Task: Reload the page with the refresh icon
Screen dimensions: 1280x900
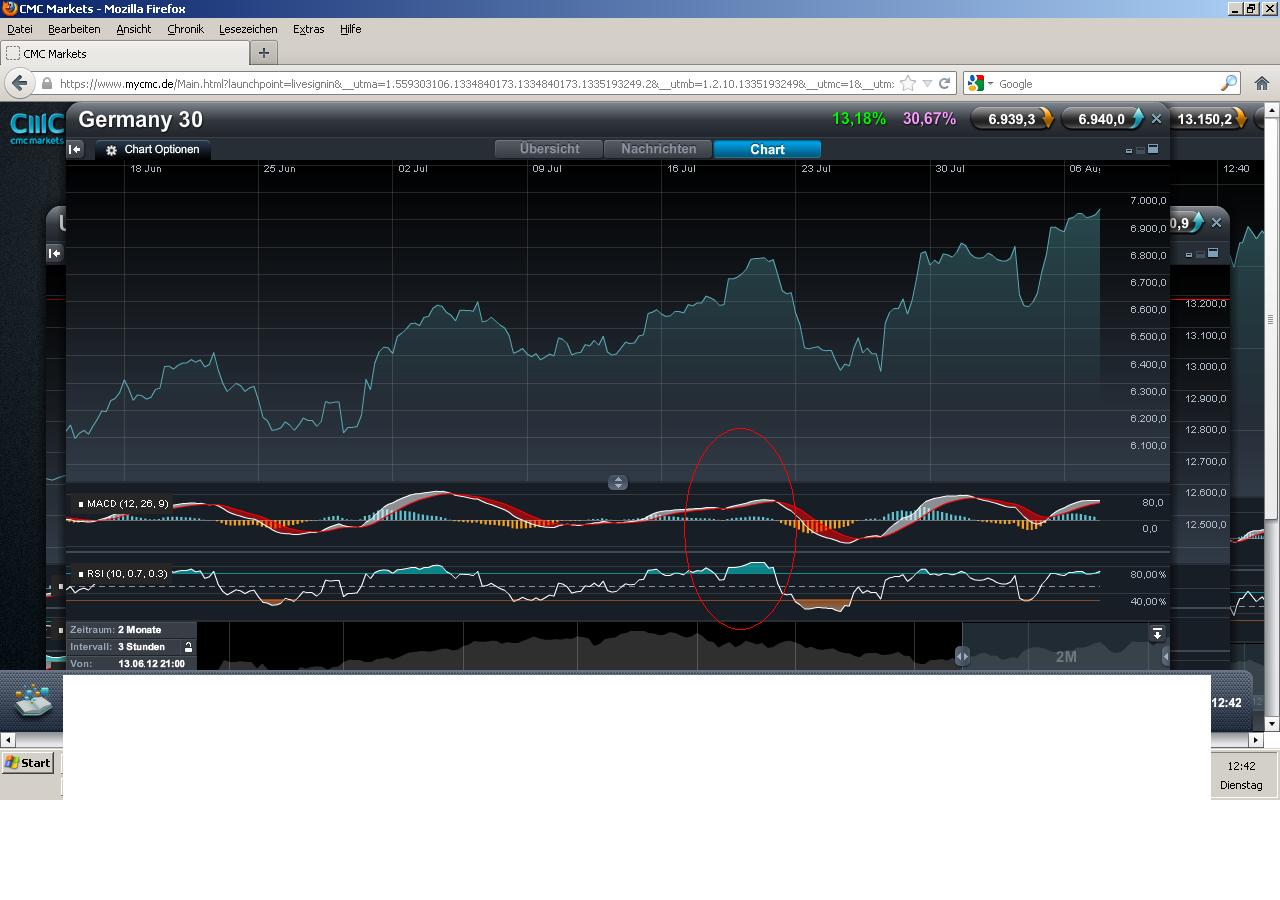Action: click(x=944, y=84)
